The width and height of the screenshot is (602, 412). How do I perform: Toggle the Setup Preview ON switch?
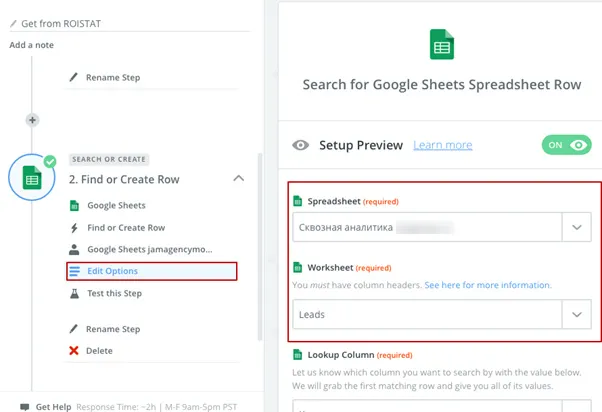click(x=566, y=145)
